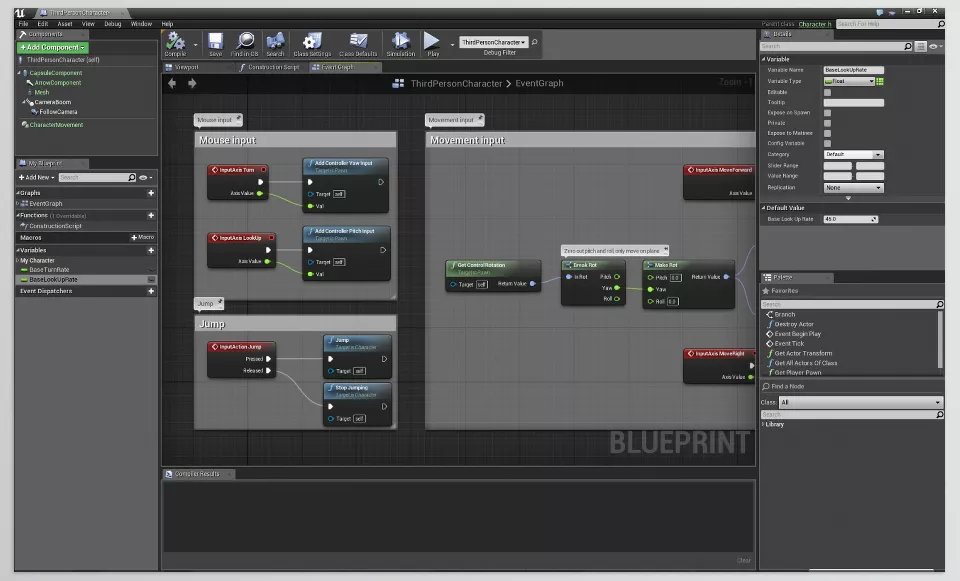Open the File menu
This screenshot has width=960, height=581.
coord(23,24)
